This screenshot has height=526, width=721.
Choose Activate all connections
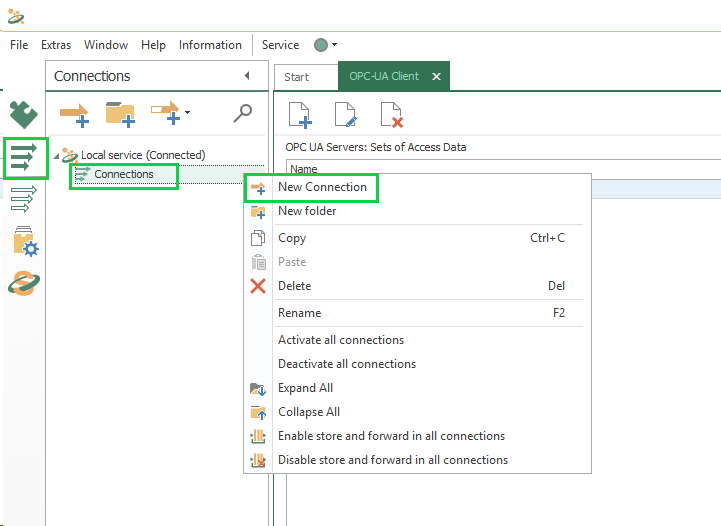pos(418,340)
